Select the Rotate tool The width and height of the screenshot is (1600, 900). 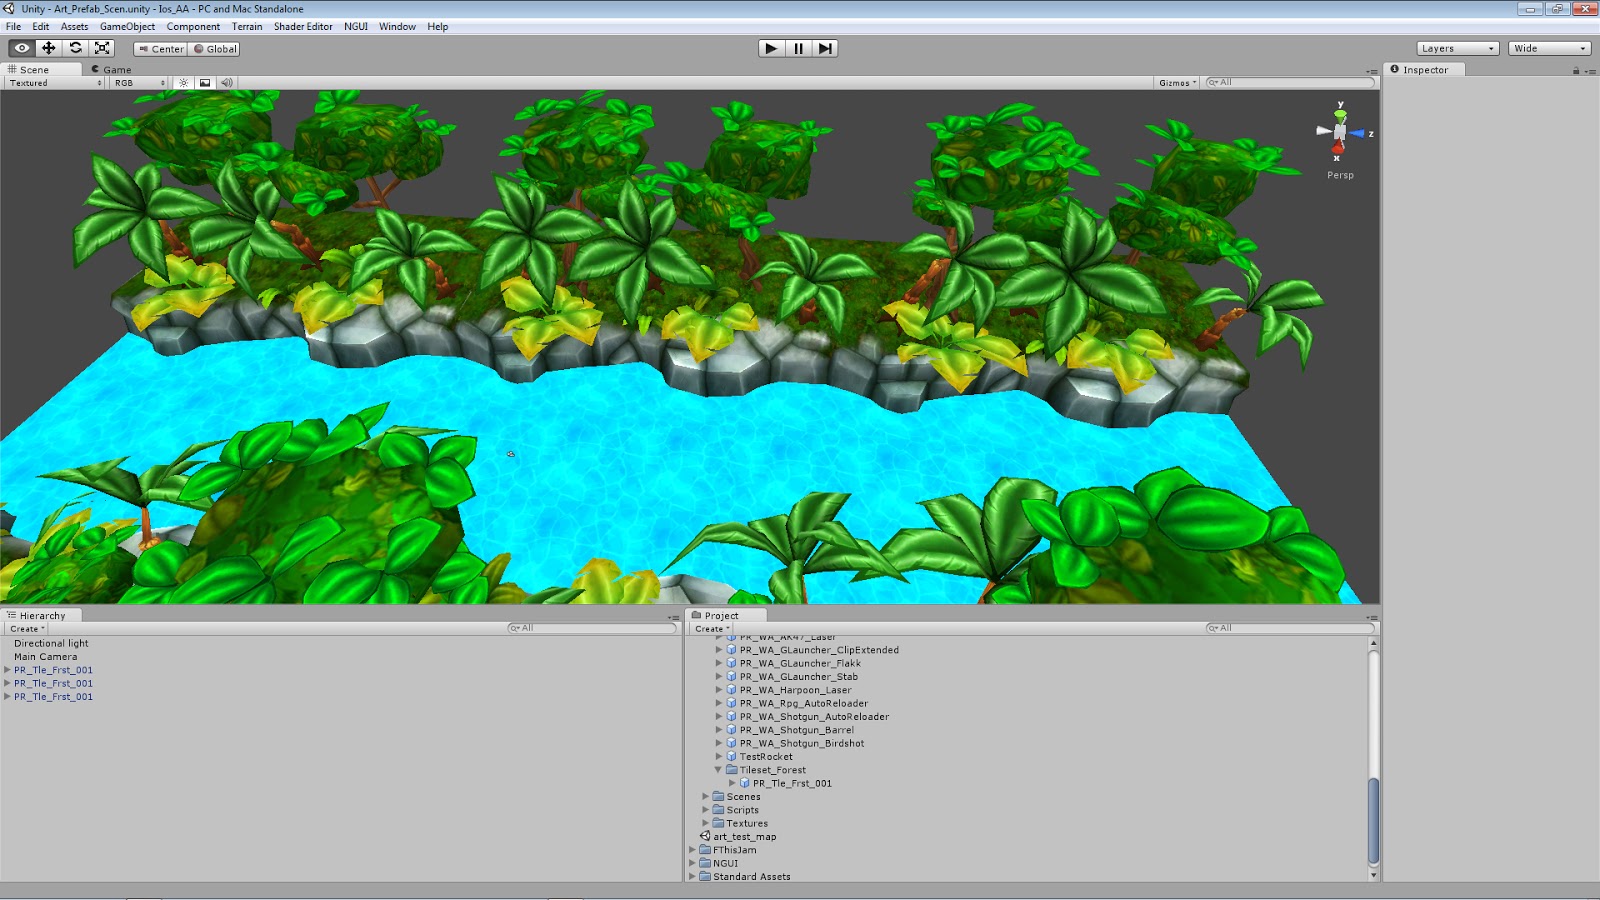pos(76,48)
